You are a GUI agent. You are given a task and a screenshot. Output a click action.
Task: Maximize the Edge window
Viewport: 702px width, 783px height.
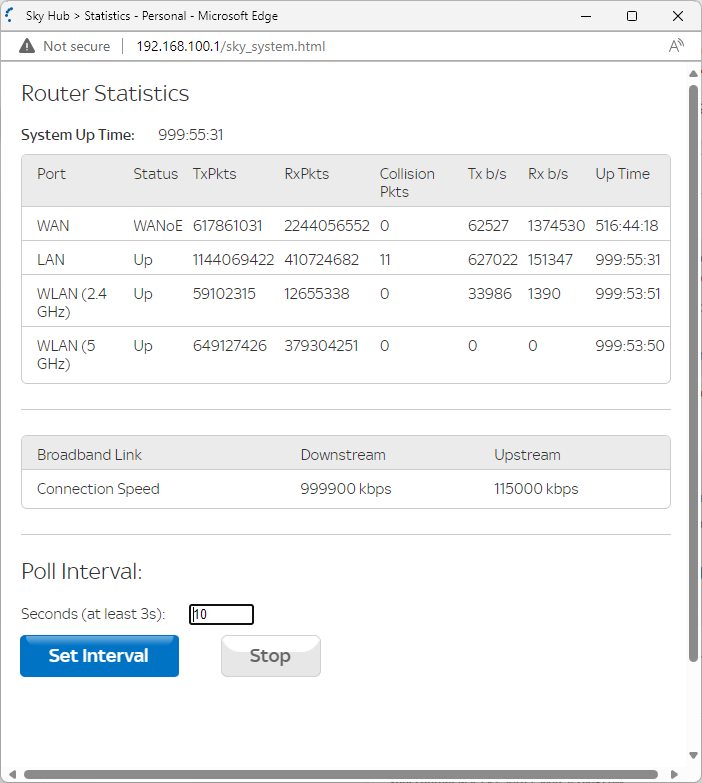[632, 16]
